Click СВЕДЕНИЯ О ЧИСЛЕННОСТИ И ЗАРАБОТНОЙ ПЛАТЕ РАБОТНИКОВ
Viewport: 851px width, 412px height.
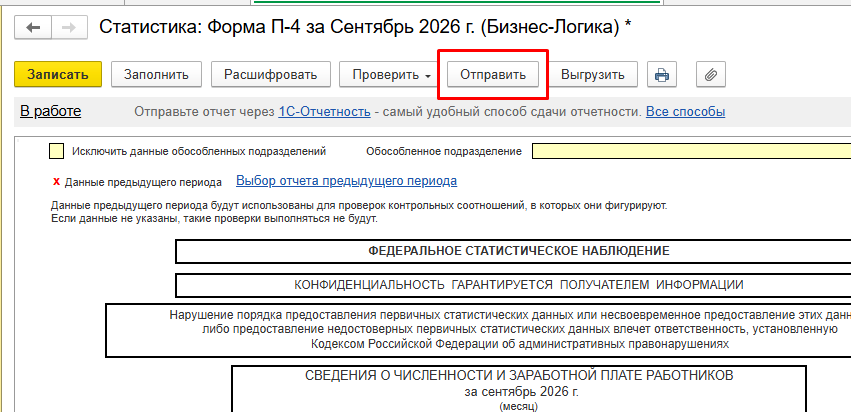coord(519,376)
